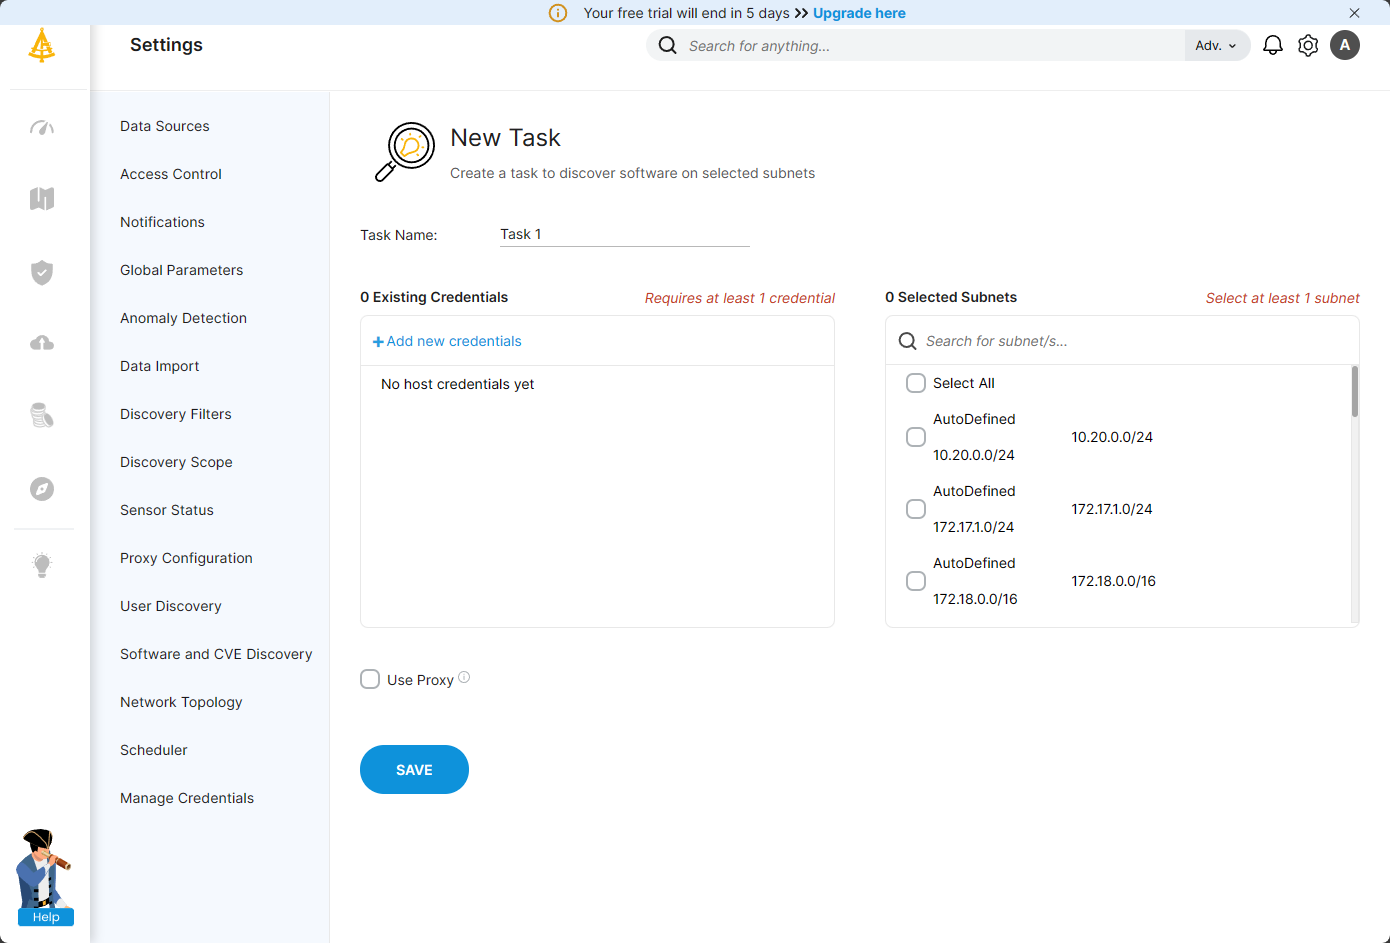This screenshot has width=1390, height=943.
Task: Expand the Adv. search dropdown
Action: coord(1216,46)
